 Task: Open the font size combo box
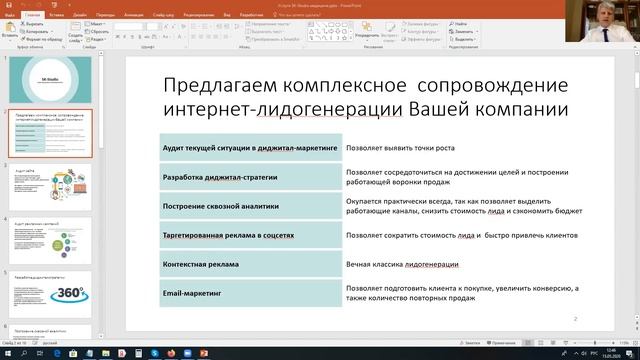[x=152, y=27]
